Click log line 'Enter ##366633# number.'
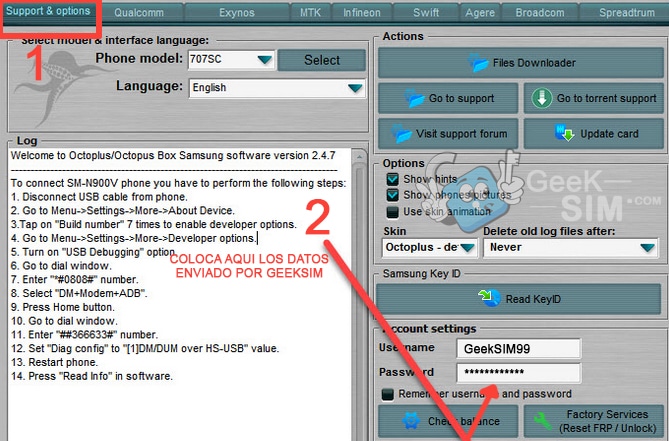 84,335
